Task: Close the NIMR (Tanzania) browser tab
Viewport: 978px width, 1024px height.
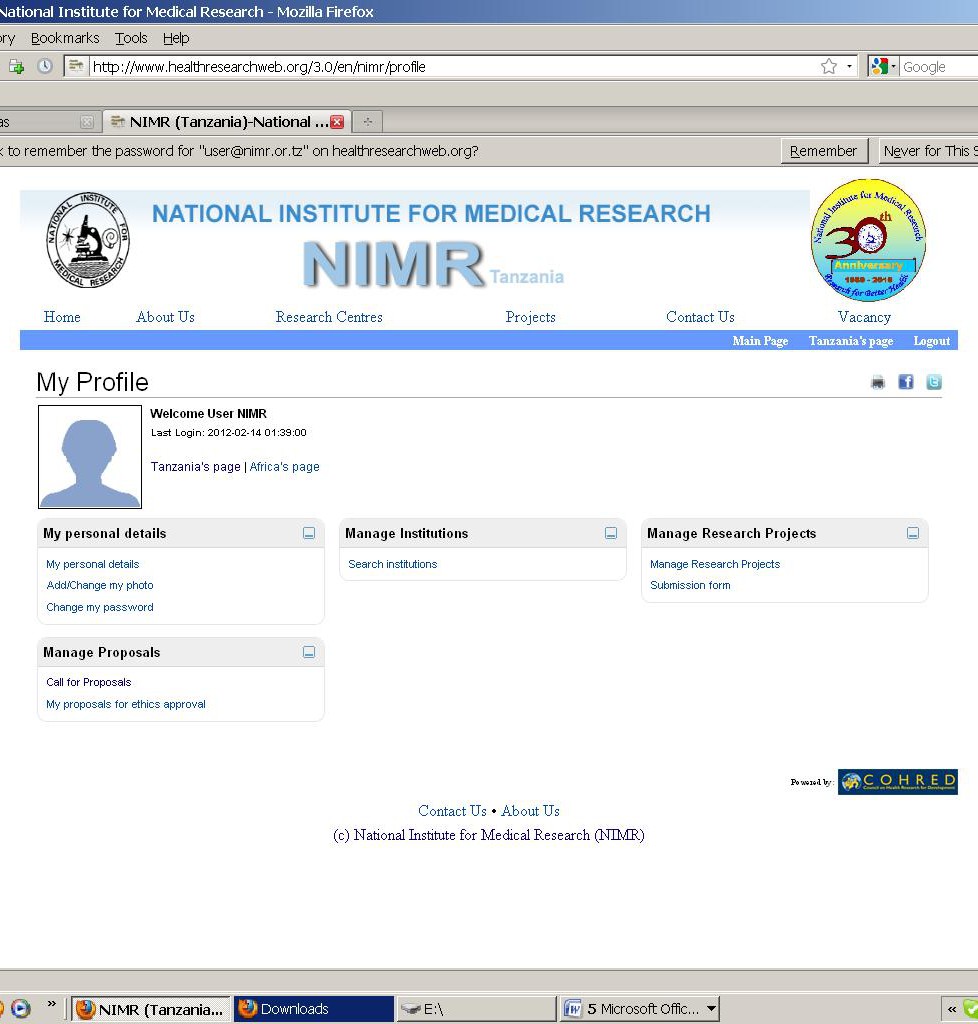Action: (x=337, y=122)
